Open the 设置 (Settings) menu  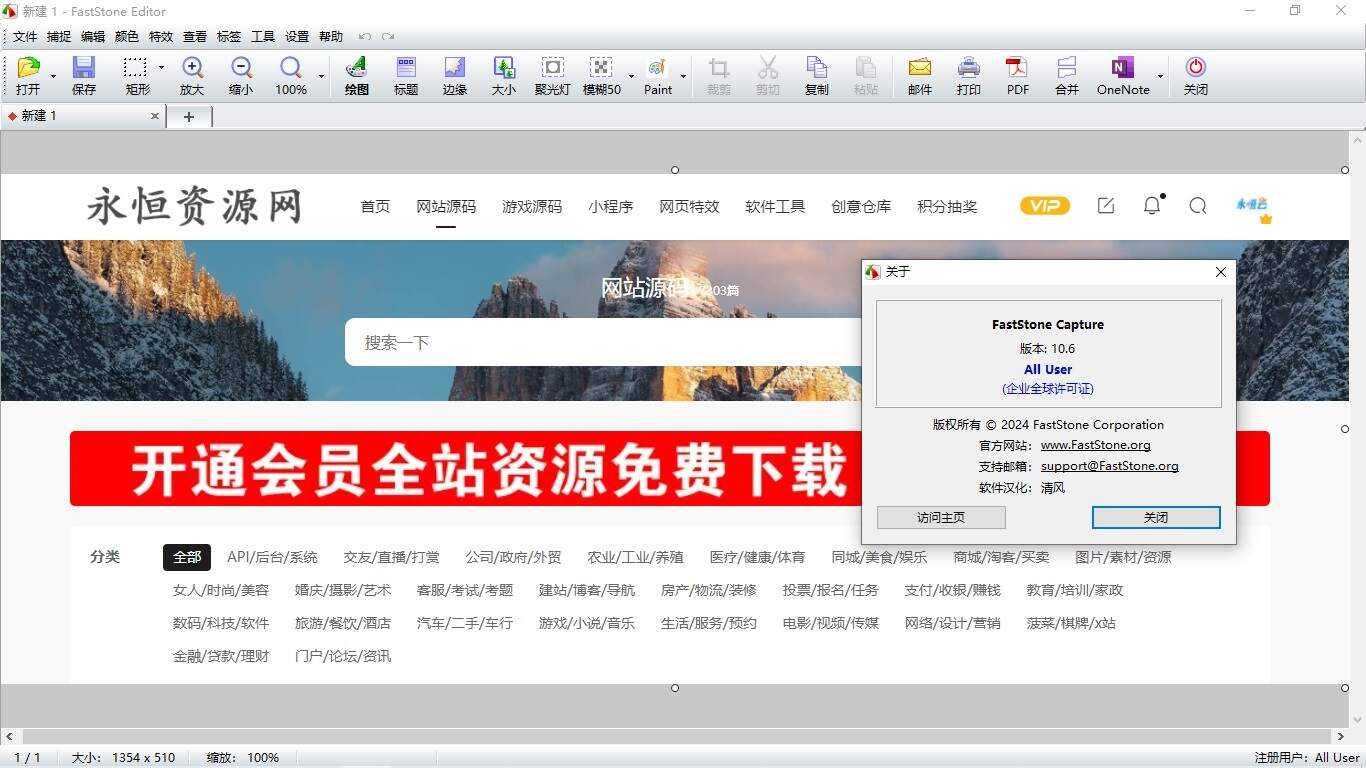(296, 36)
